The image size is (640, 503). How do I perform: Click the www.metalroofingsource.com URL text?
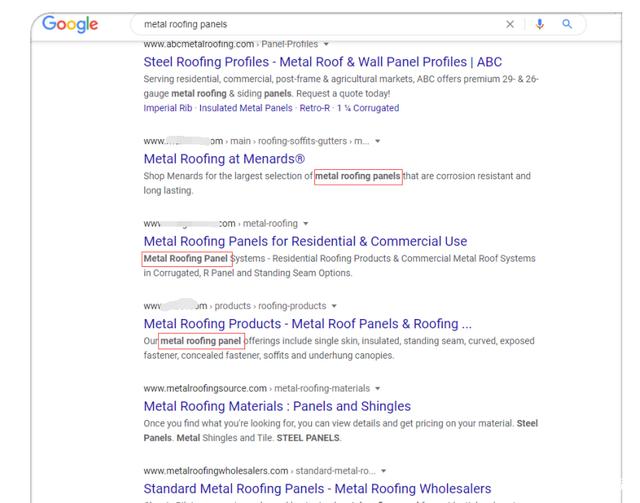(205, 389)
